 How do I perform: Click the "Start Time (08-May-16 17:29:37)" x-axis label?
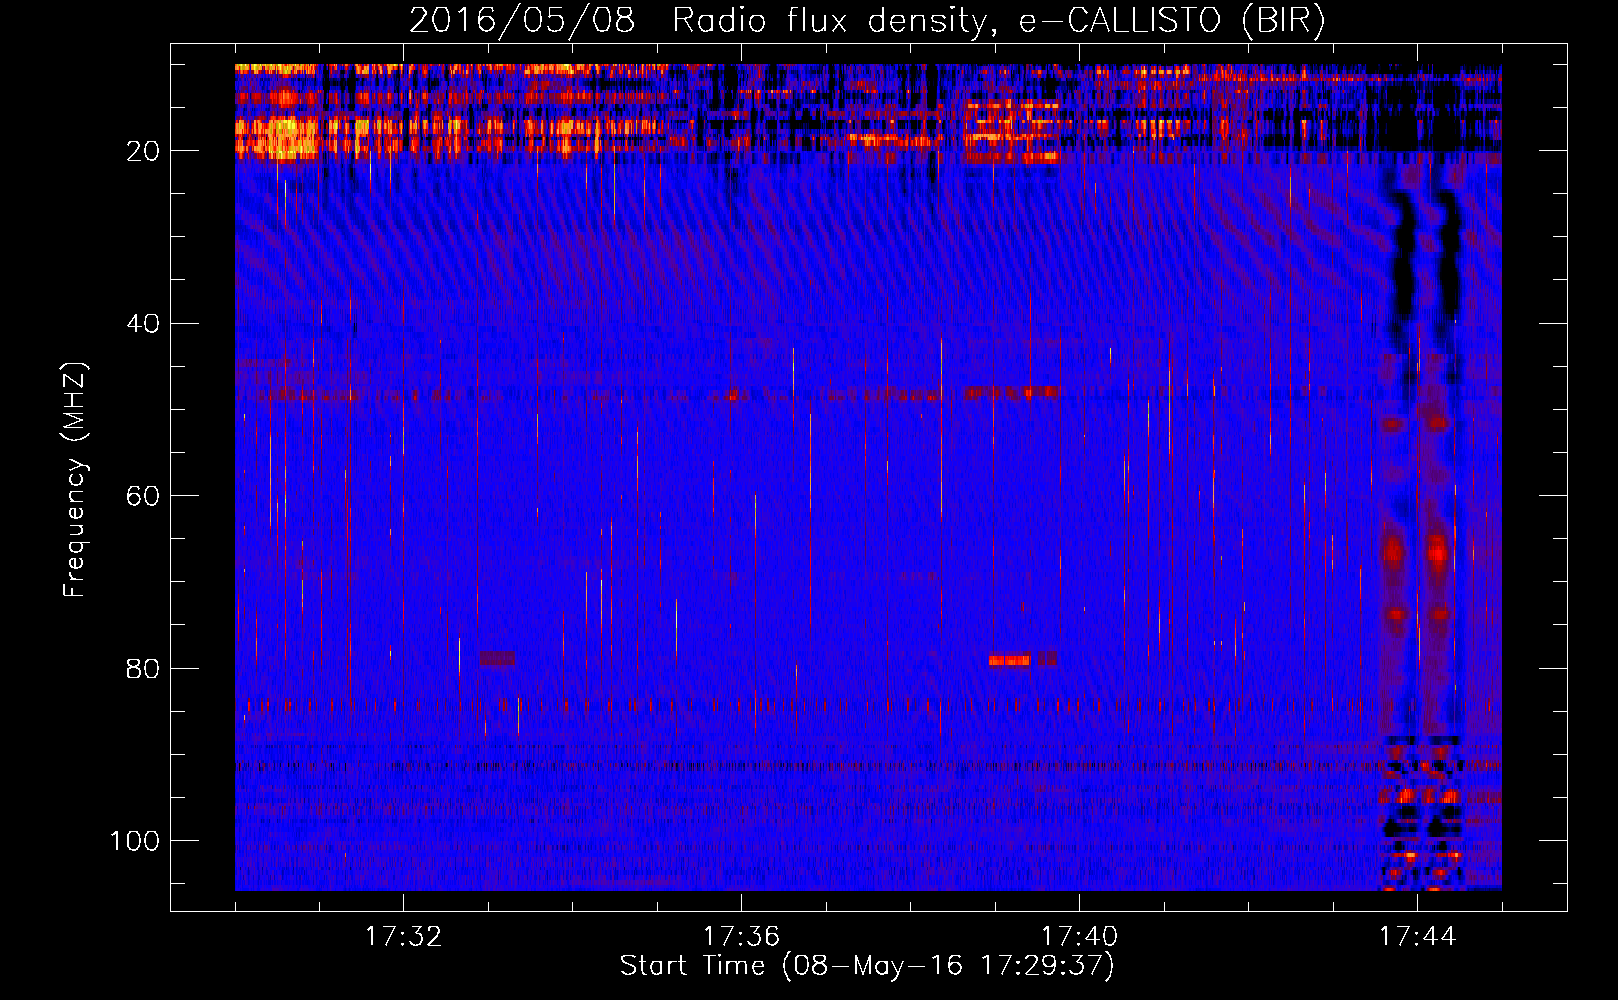(x=867, y=966)
